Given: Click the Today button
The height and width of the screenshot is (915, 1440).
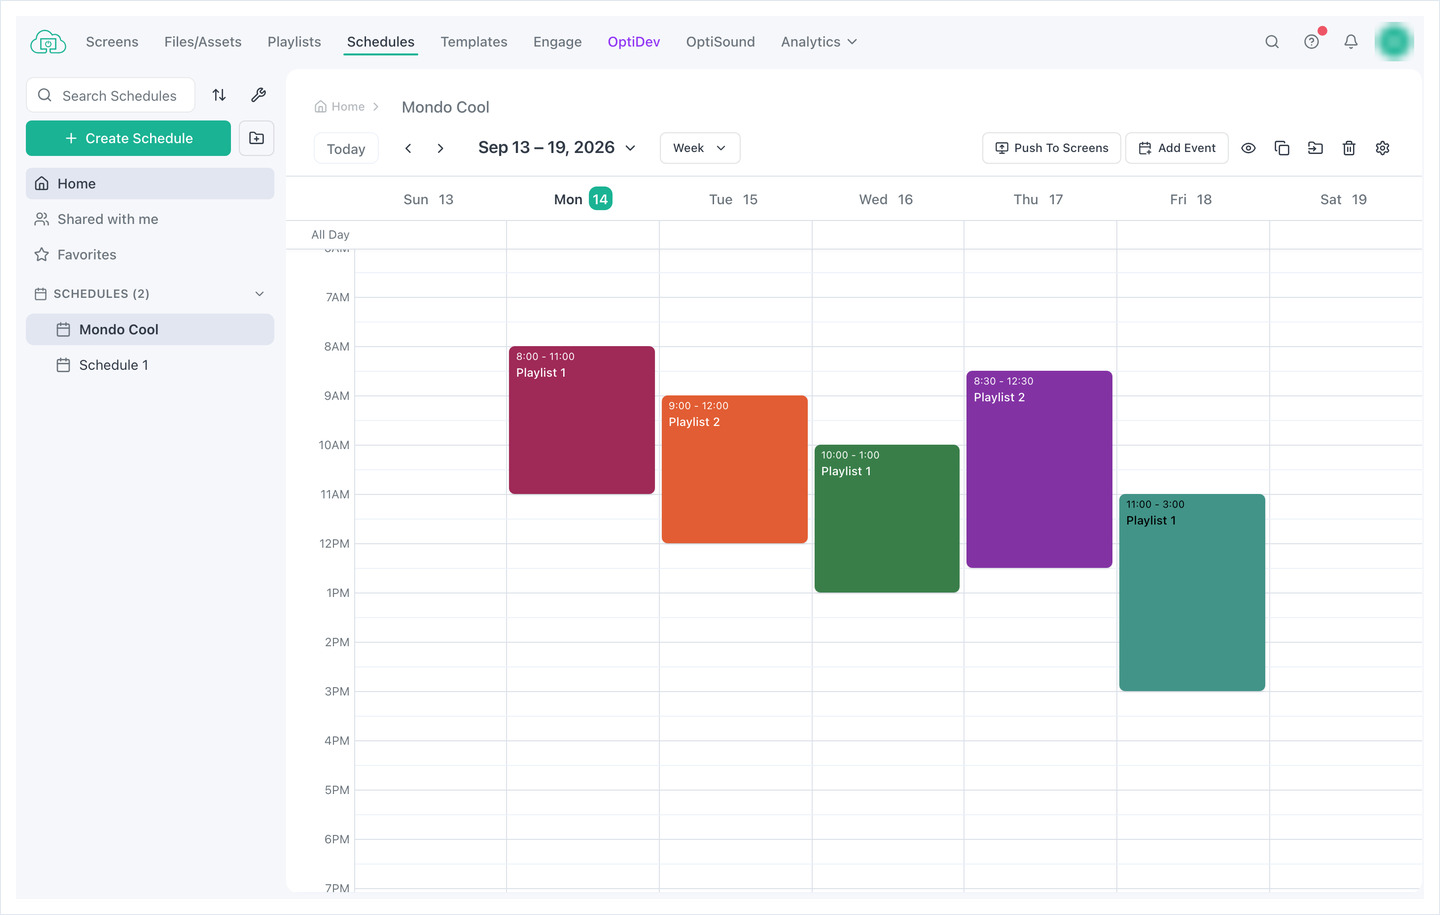Looking at the screenshot, I should [x=346, y=149].
